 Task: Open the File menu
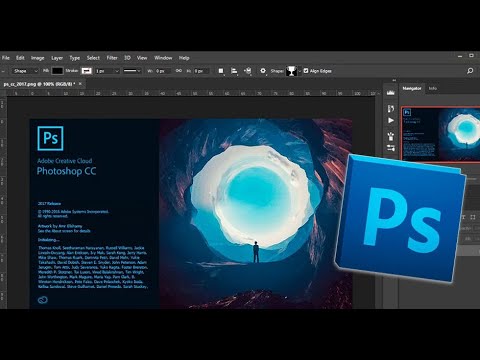tap(6, 58)
